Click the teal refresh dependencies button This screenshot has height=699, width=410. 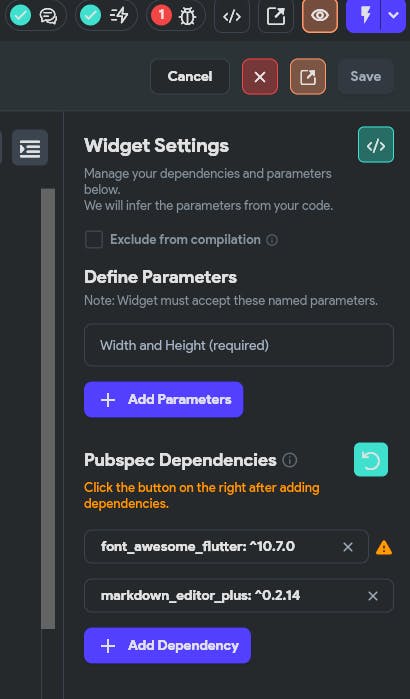[371, 460]
